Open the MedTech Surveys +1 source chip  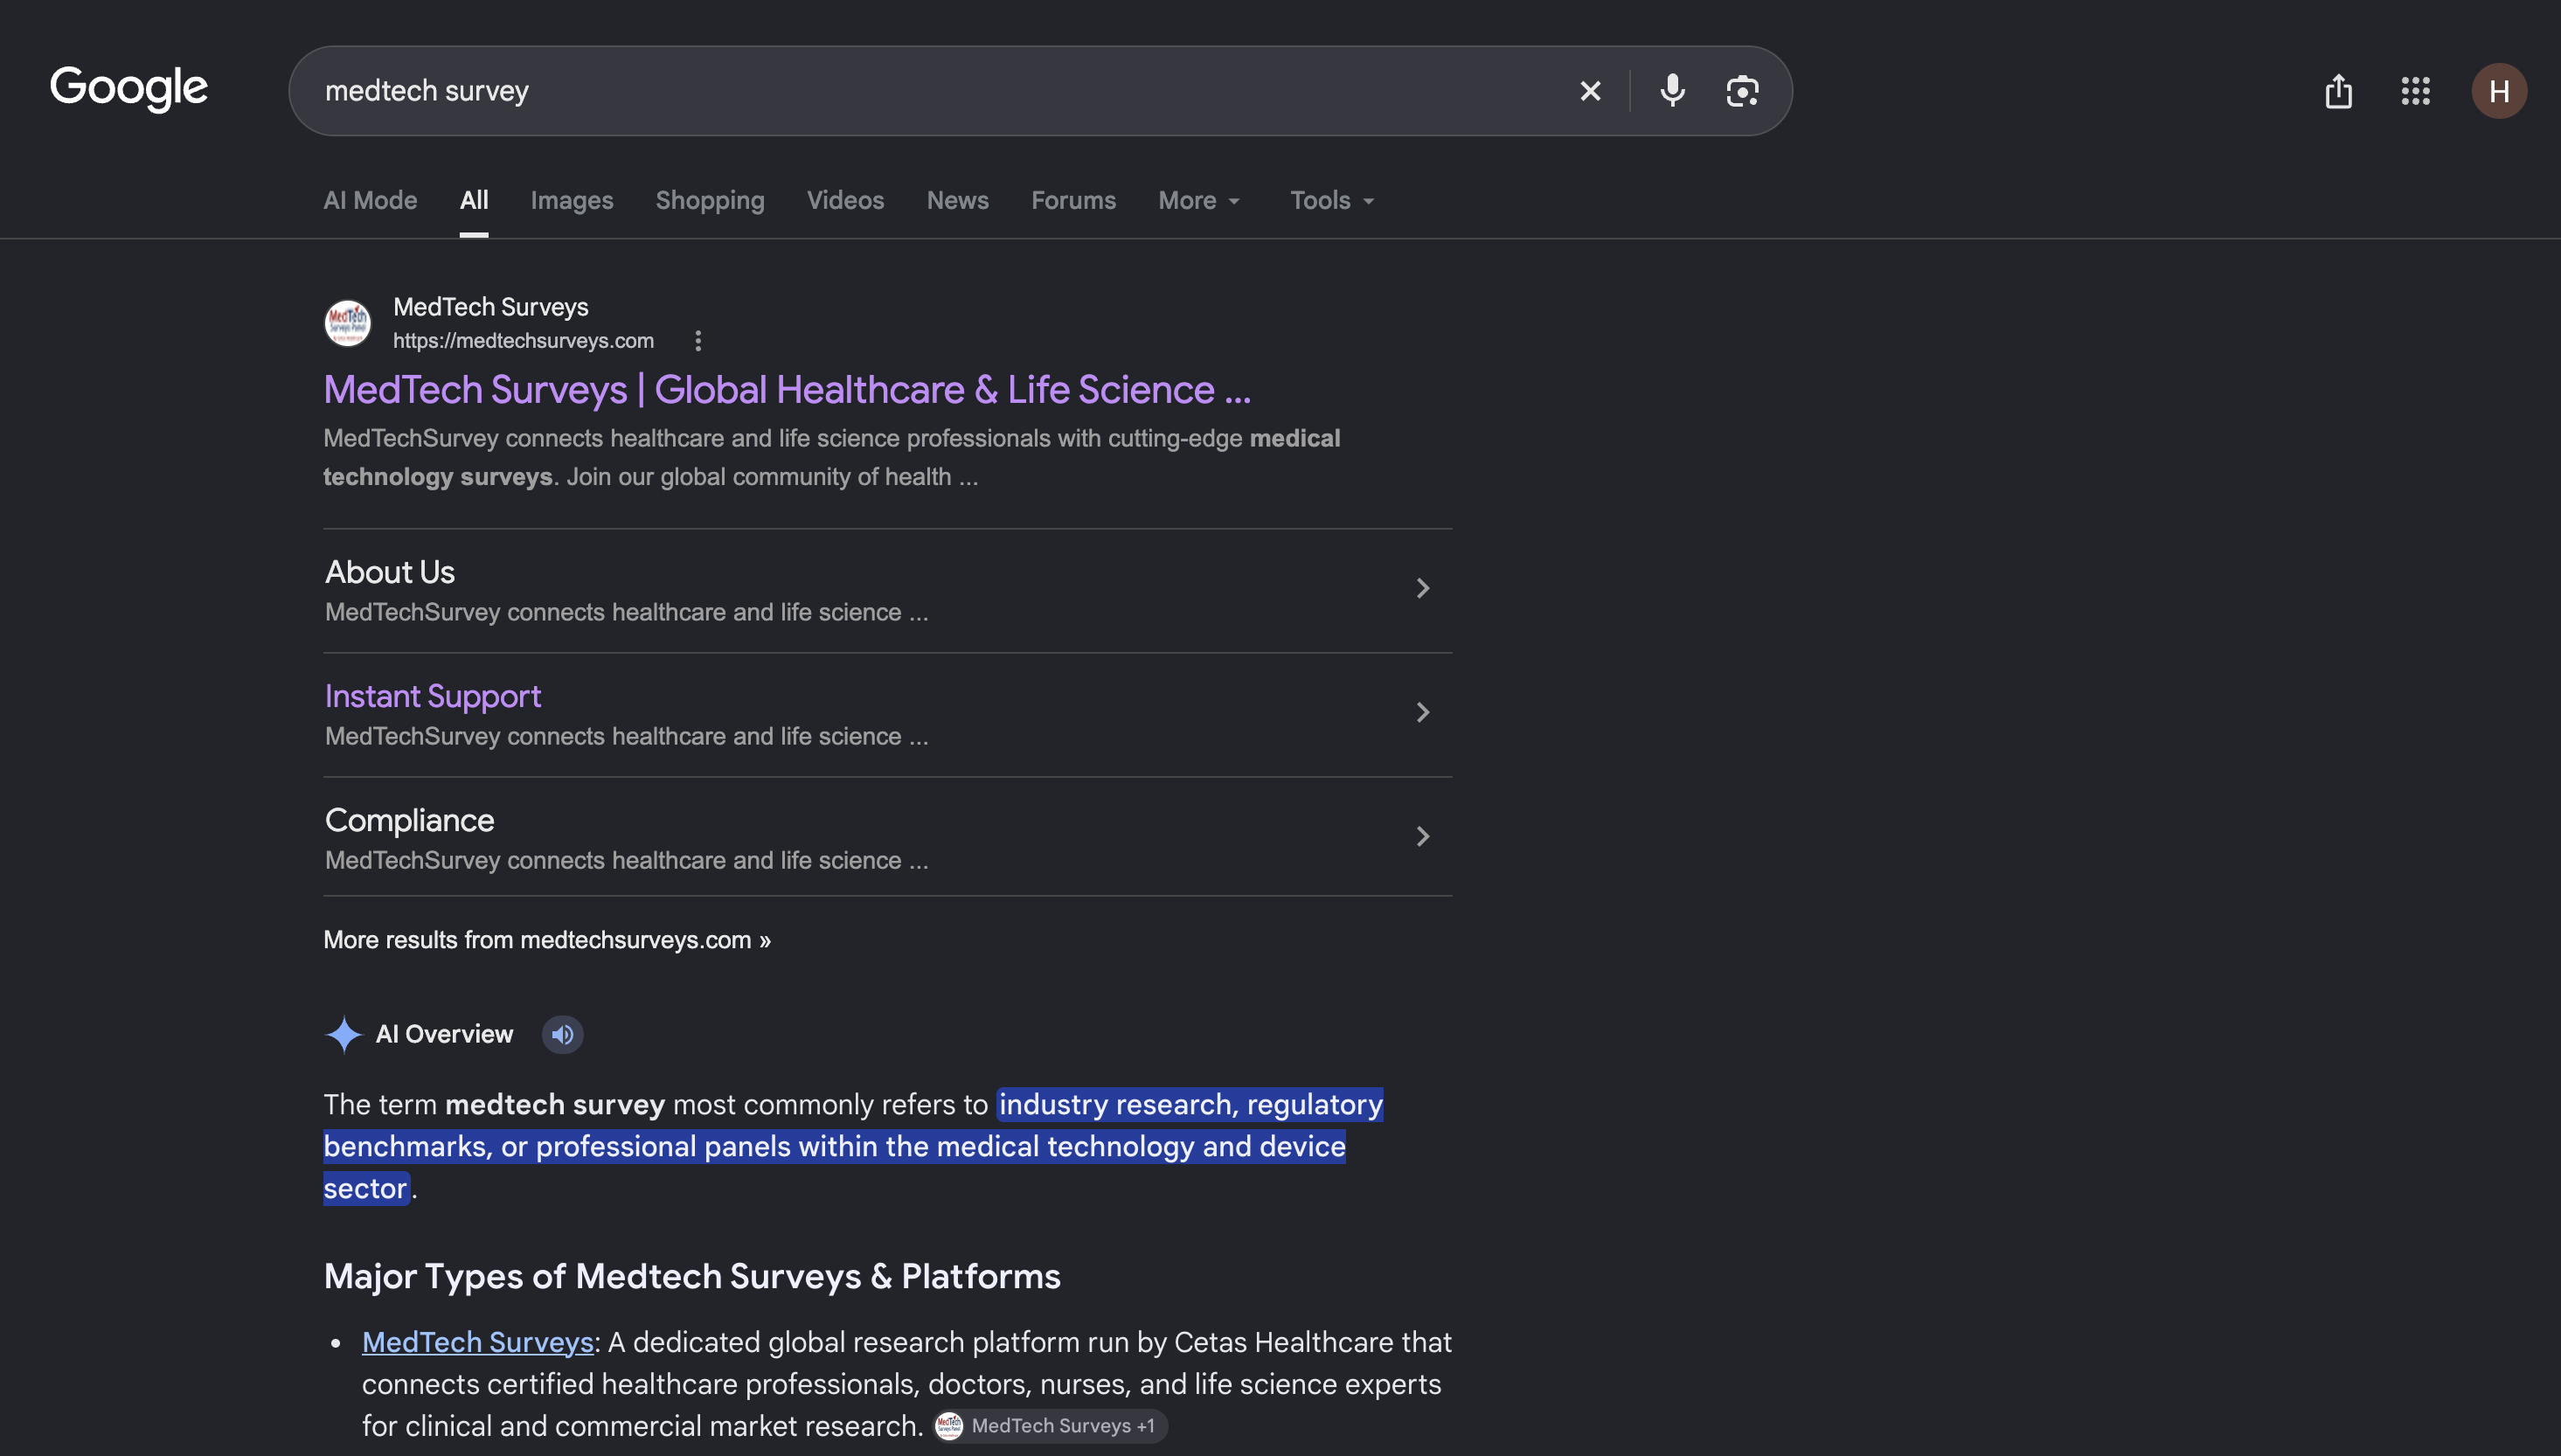pos(1050,1426)
